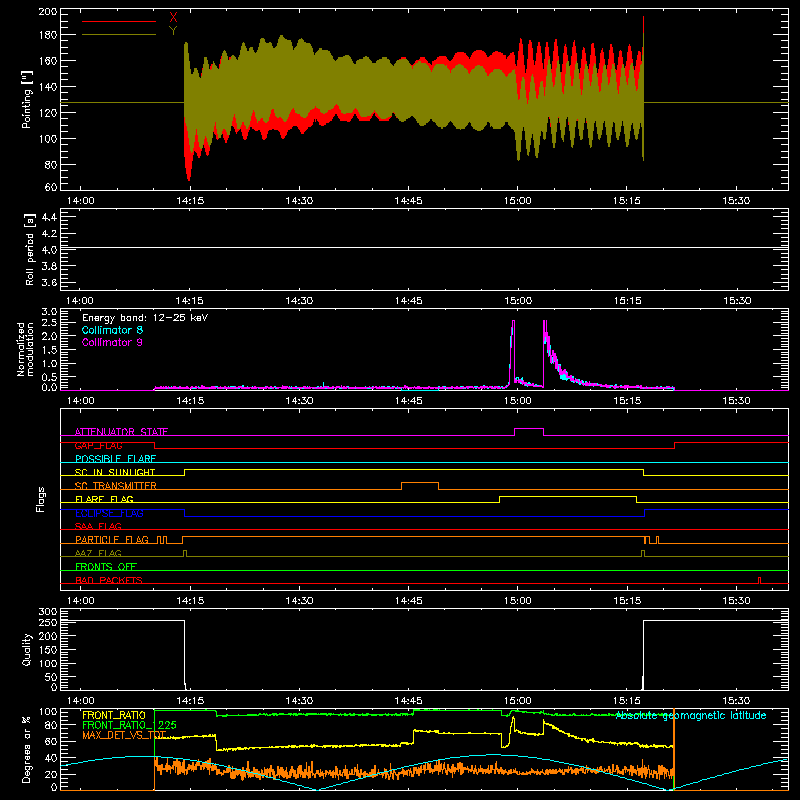
Task: Click the "Degrees or %" axis title
Action: click(27, 750)
